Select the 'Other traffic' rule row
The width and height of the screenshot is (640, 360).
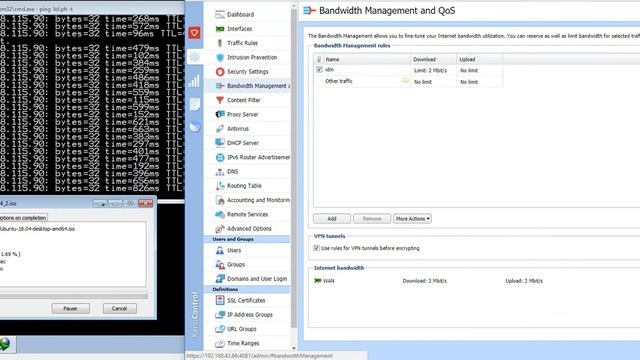pos(408,82)
